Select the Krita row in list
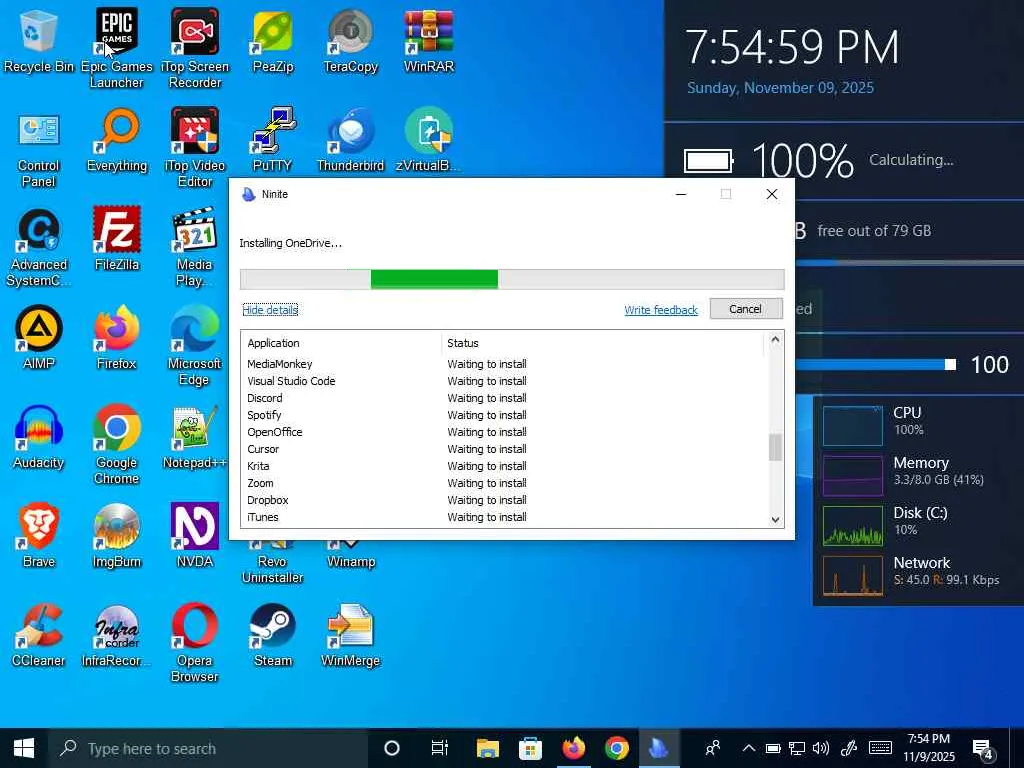The height and width of the screenshot is (768, 1024). (504, 466)
